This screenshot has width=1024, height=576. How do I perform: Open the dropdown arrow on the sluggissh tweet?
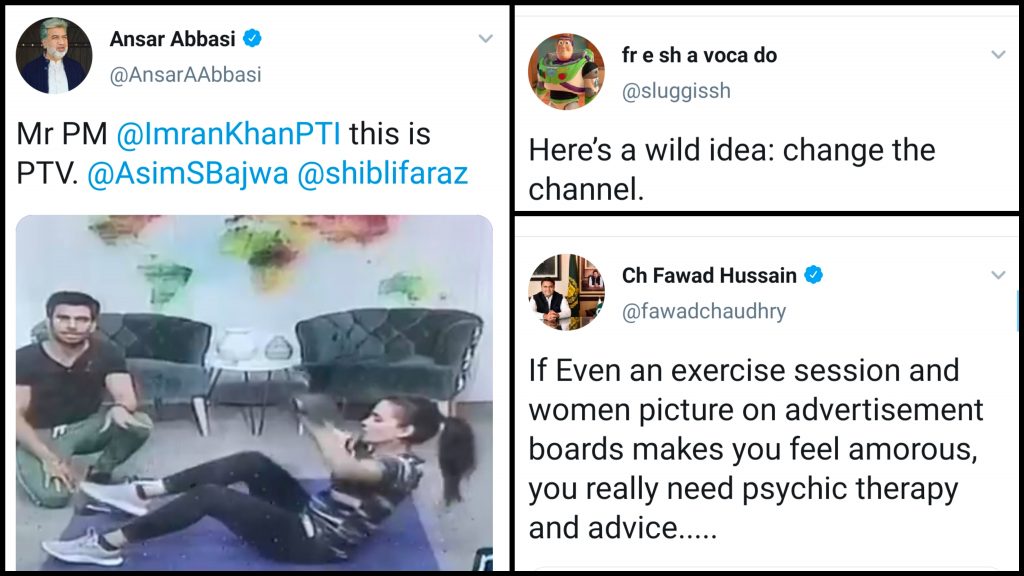pyautogui.click(x=998, y=55)
